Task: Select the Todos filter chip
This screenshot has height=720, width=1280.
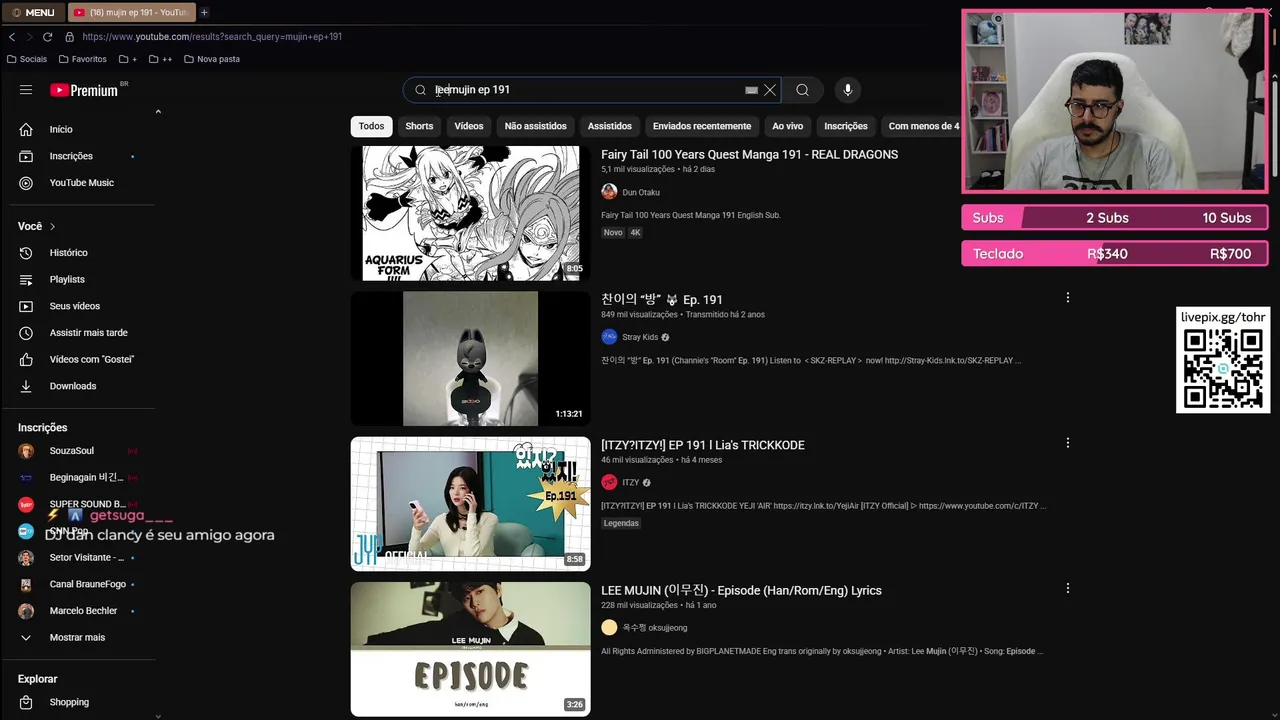Action: tap(371, 126)
